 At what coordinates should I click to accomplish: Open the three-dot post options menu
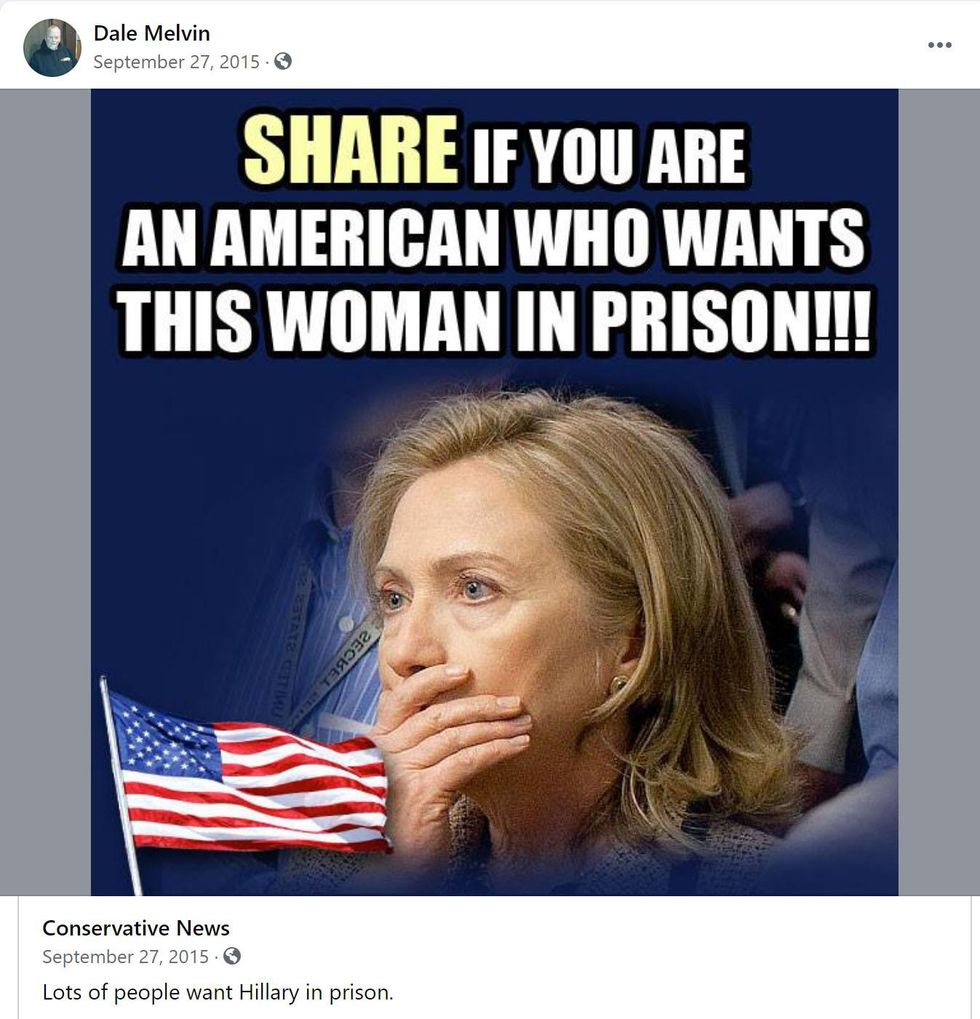(939, 45)
